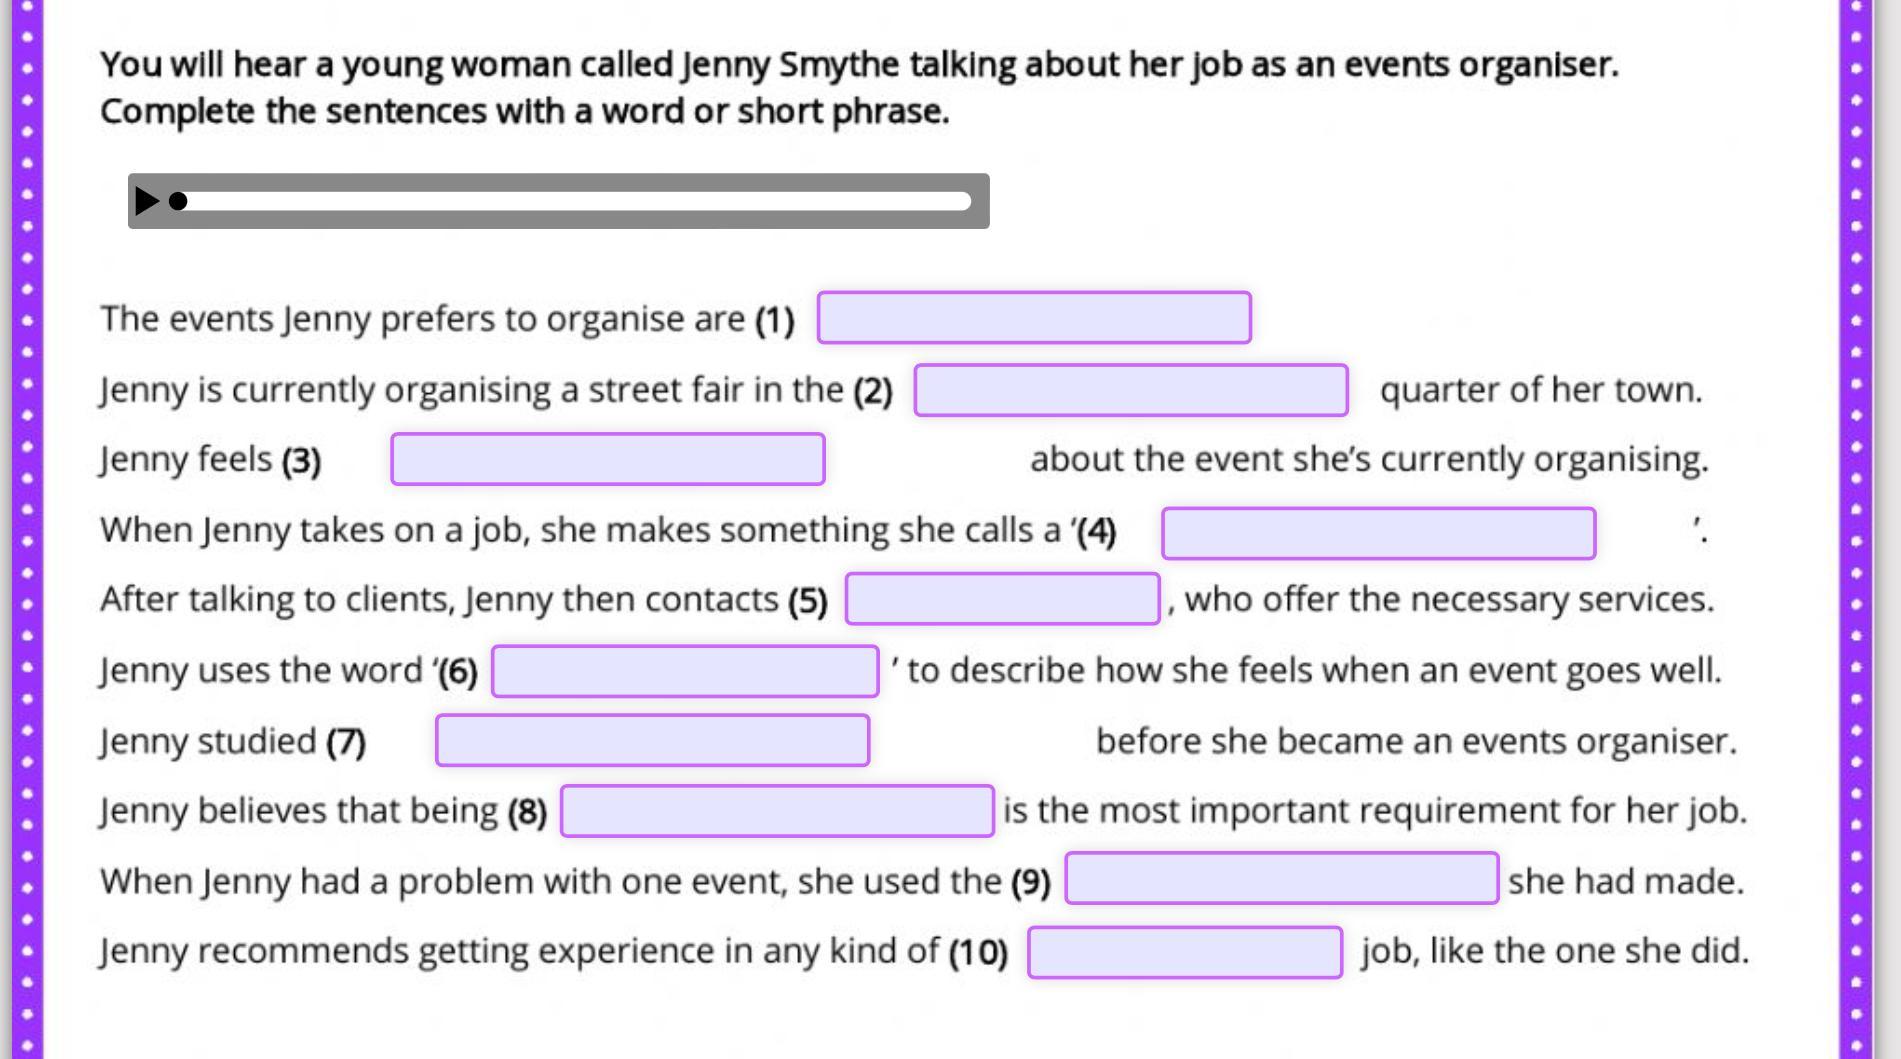Click answer box 1 about preferred events
The image size is (1901, 1059).
(x=1033, y=318)
